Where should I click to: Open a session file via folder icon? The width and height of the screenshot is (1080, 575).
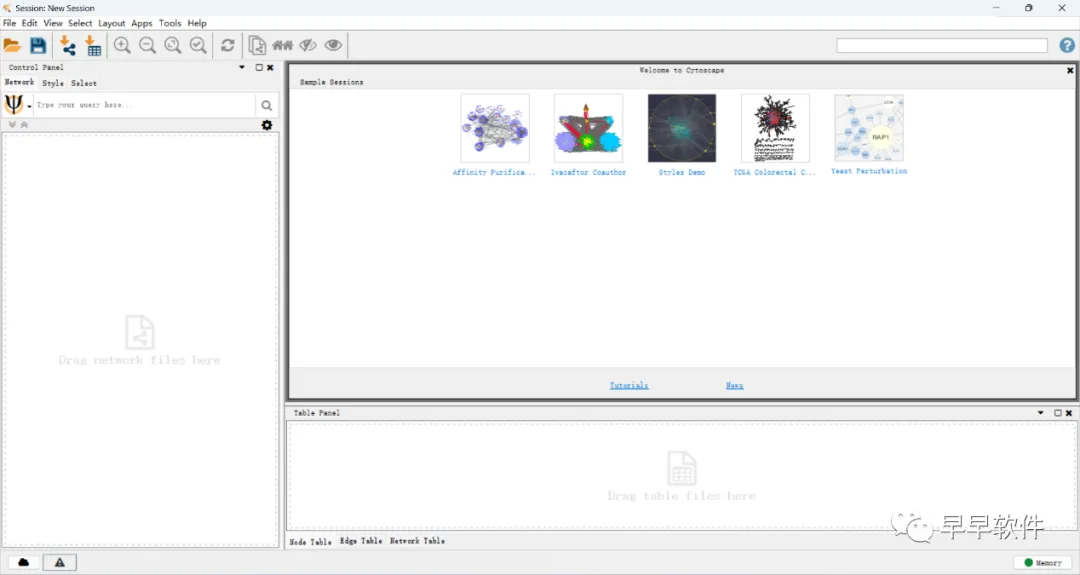coord(12,45)
